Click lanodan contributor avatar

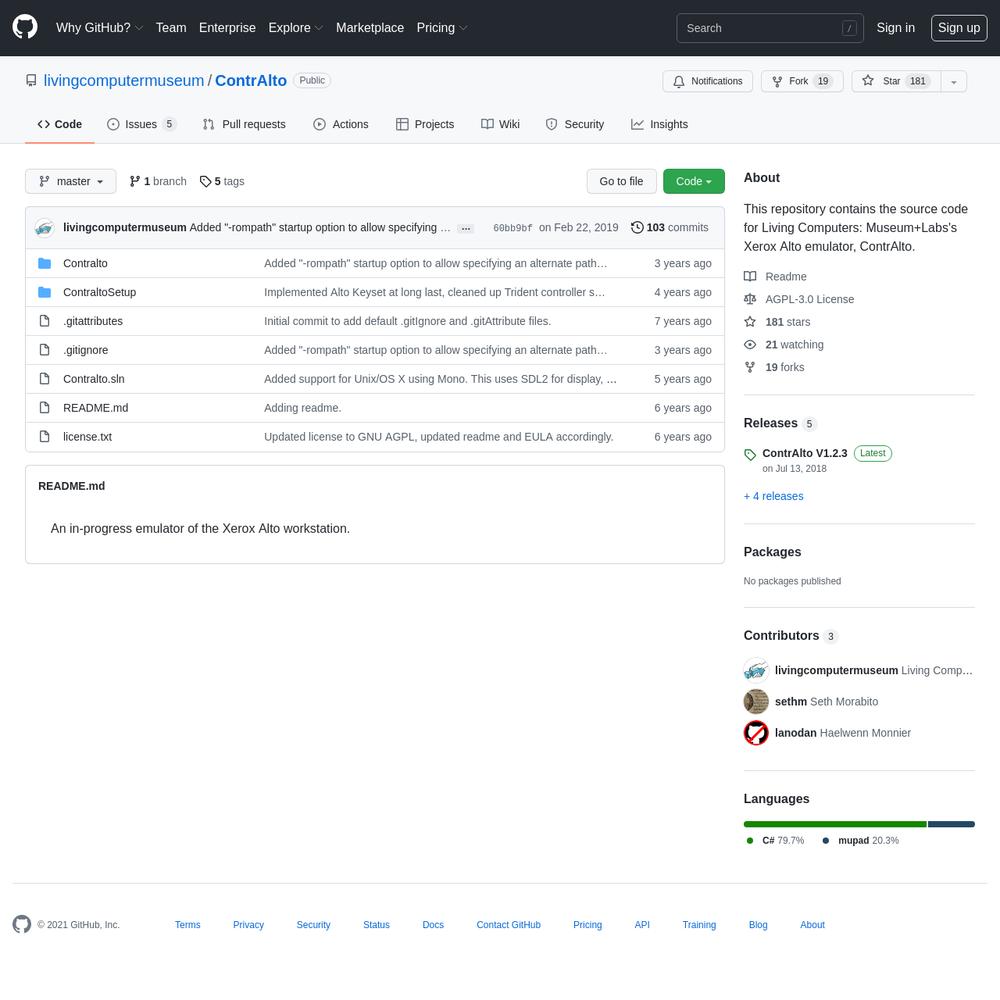pyautogui.click(x=756, y=733)
